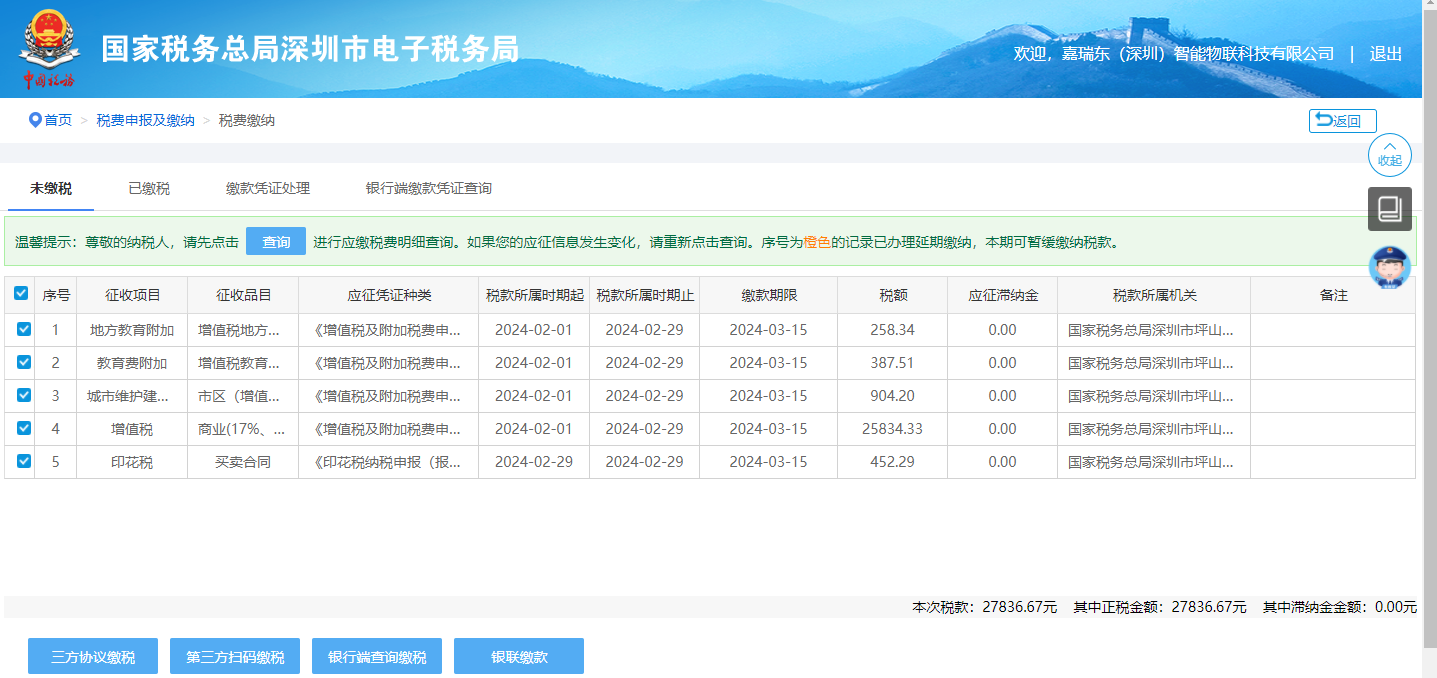Uncheck row 1 地方教育附加 checkbox
The height and width of the screenshot is (678, 1437).
coord(24,329)
